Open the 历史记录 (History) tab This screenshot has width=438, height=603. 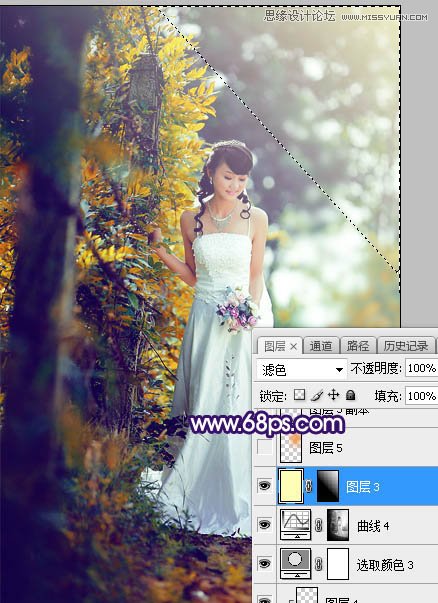click(406, 346)
